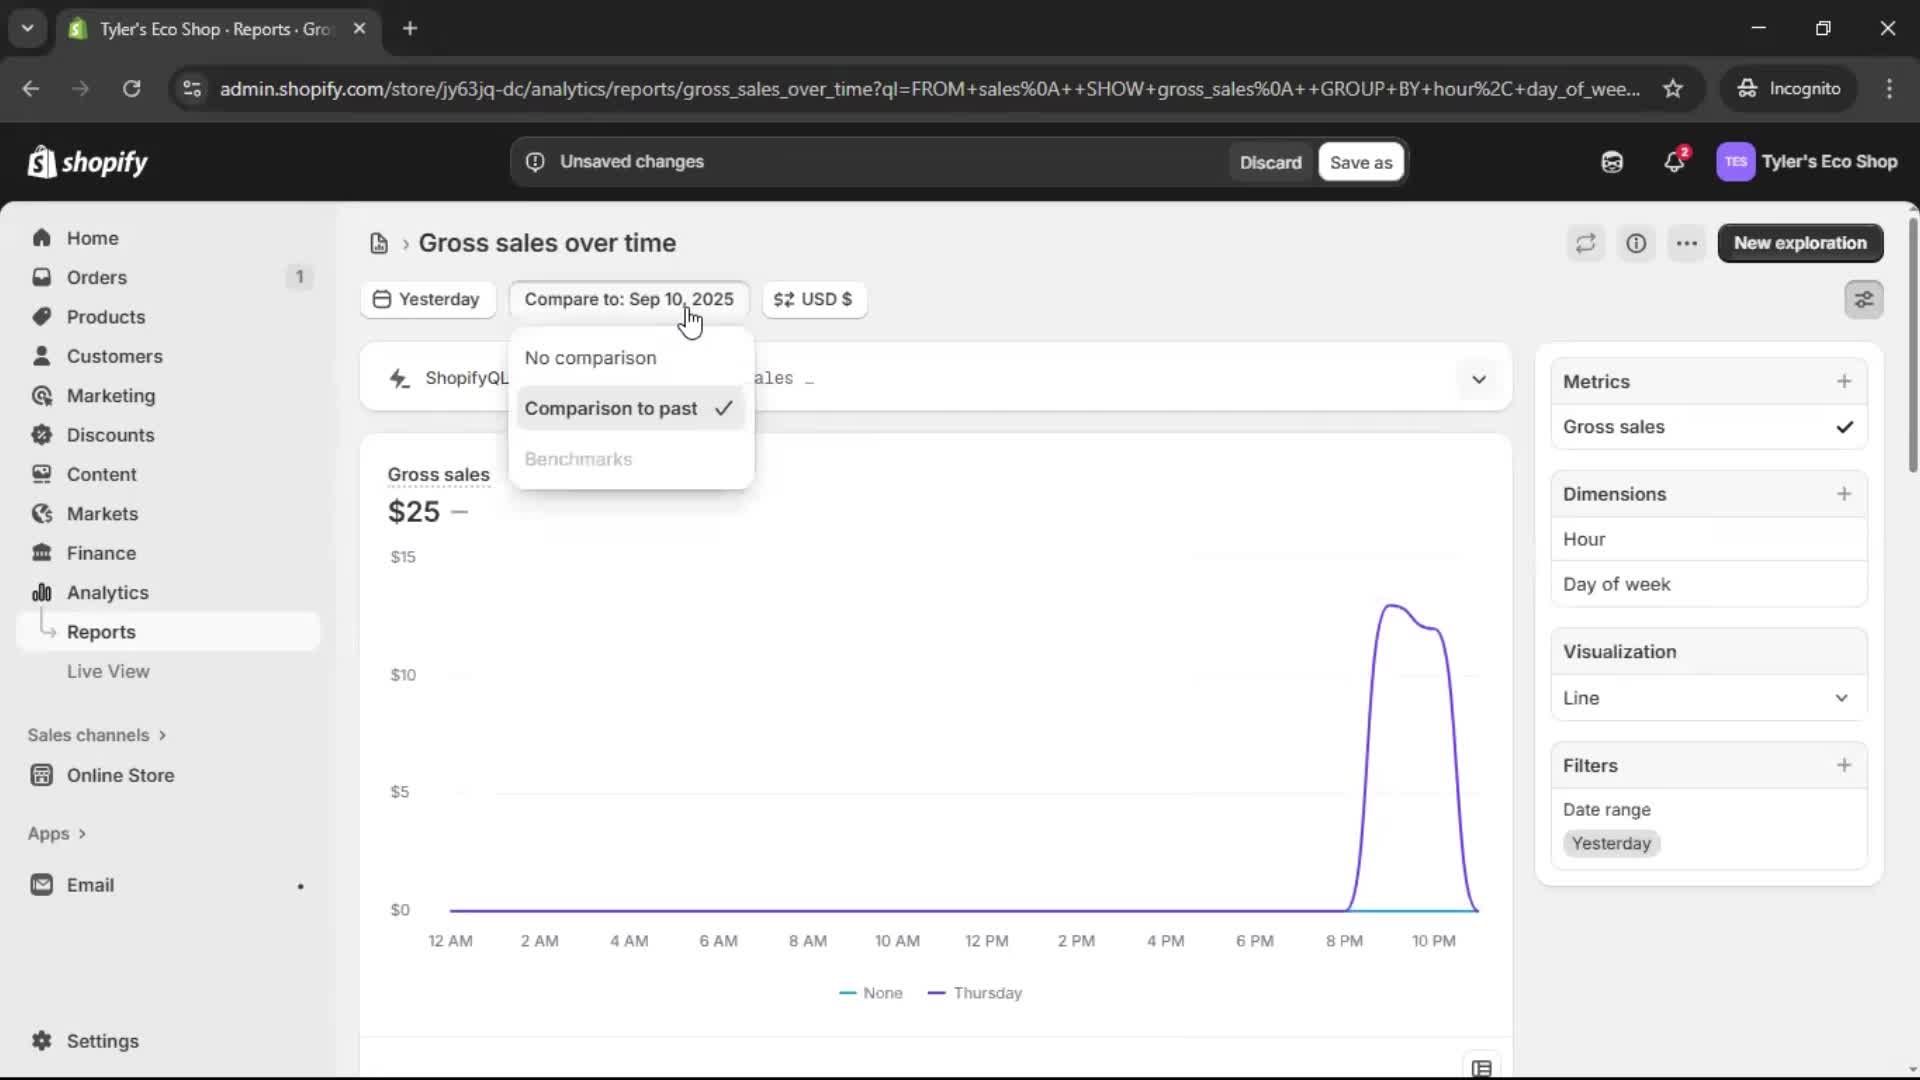Select Comparison to past option
The height and width of the screenshot is (1080, 1920).
610,408
